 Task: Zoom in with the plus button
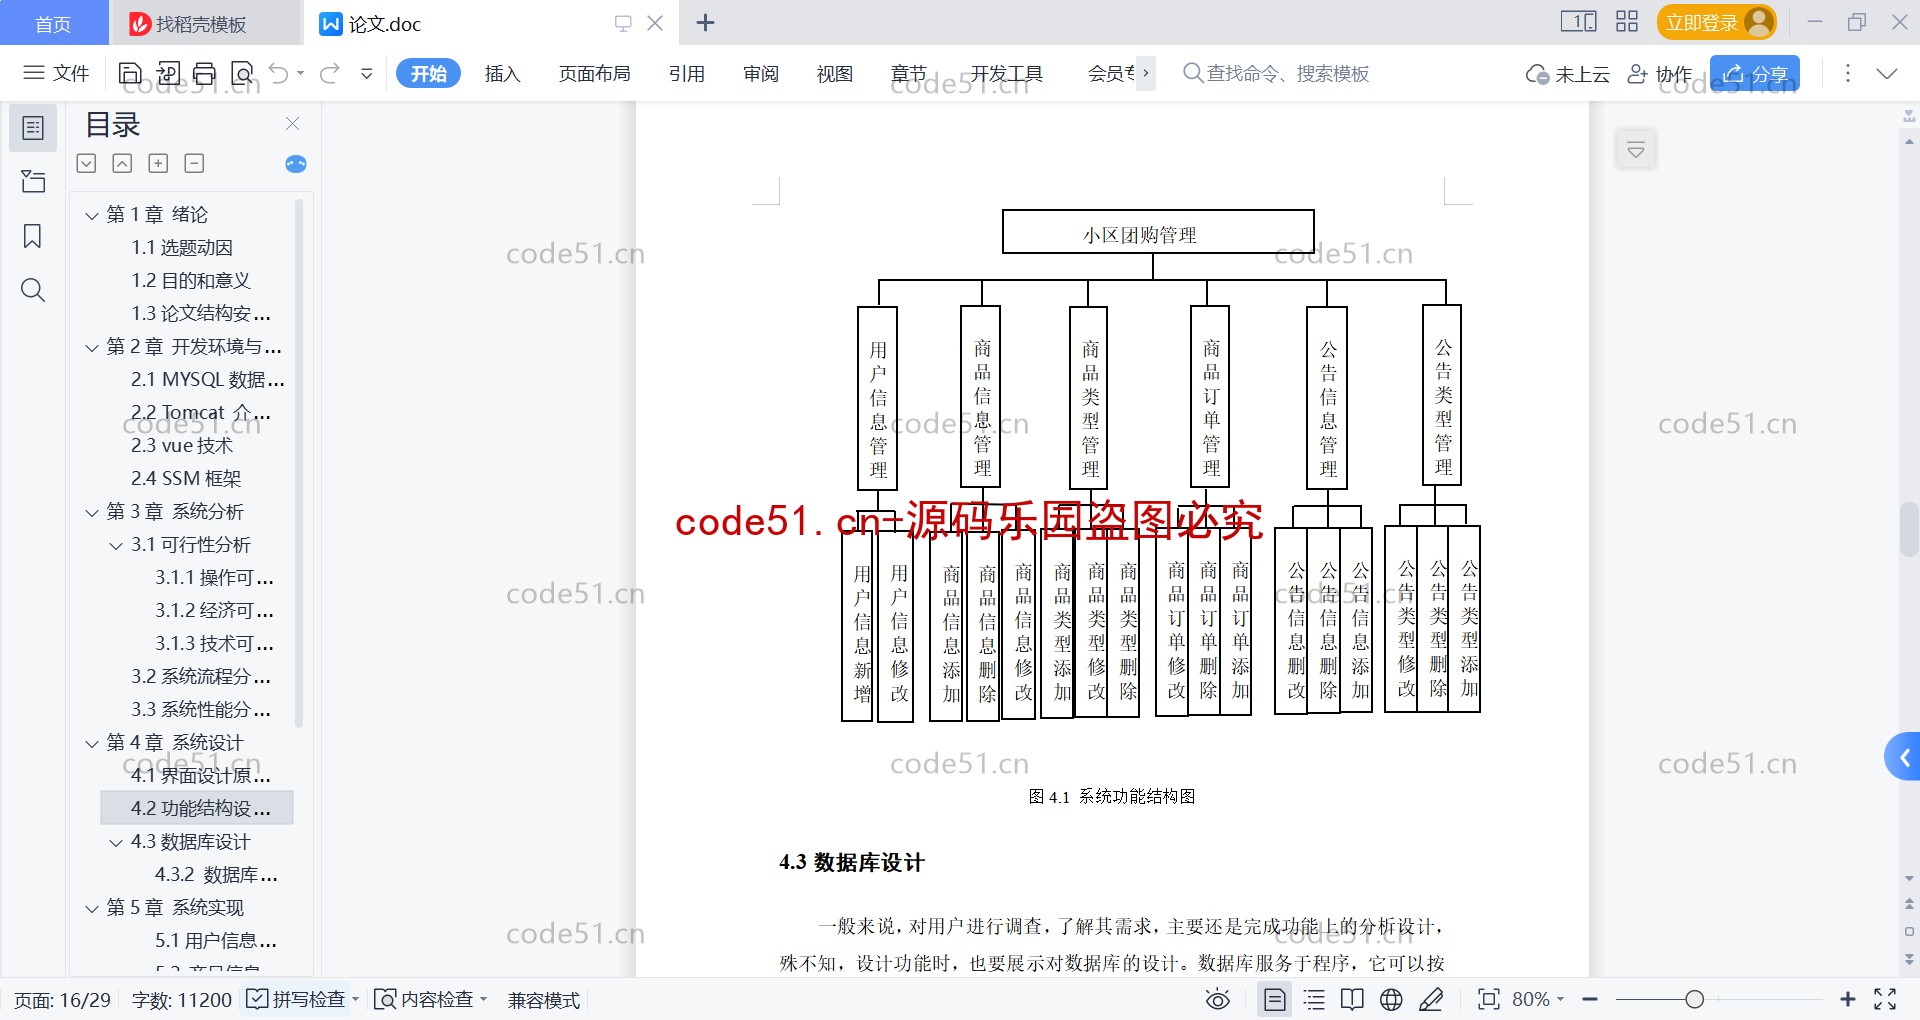[x=1848, y=999]
